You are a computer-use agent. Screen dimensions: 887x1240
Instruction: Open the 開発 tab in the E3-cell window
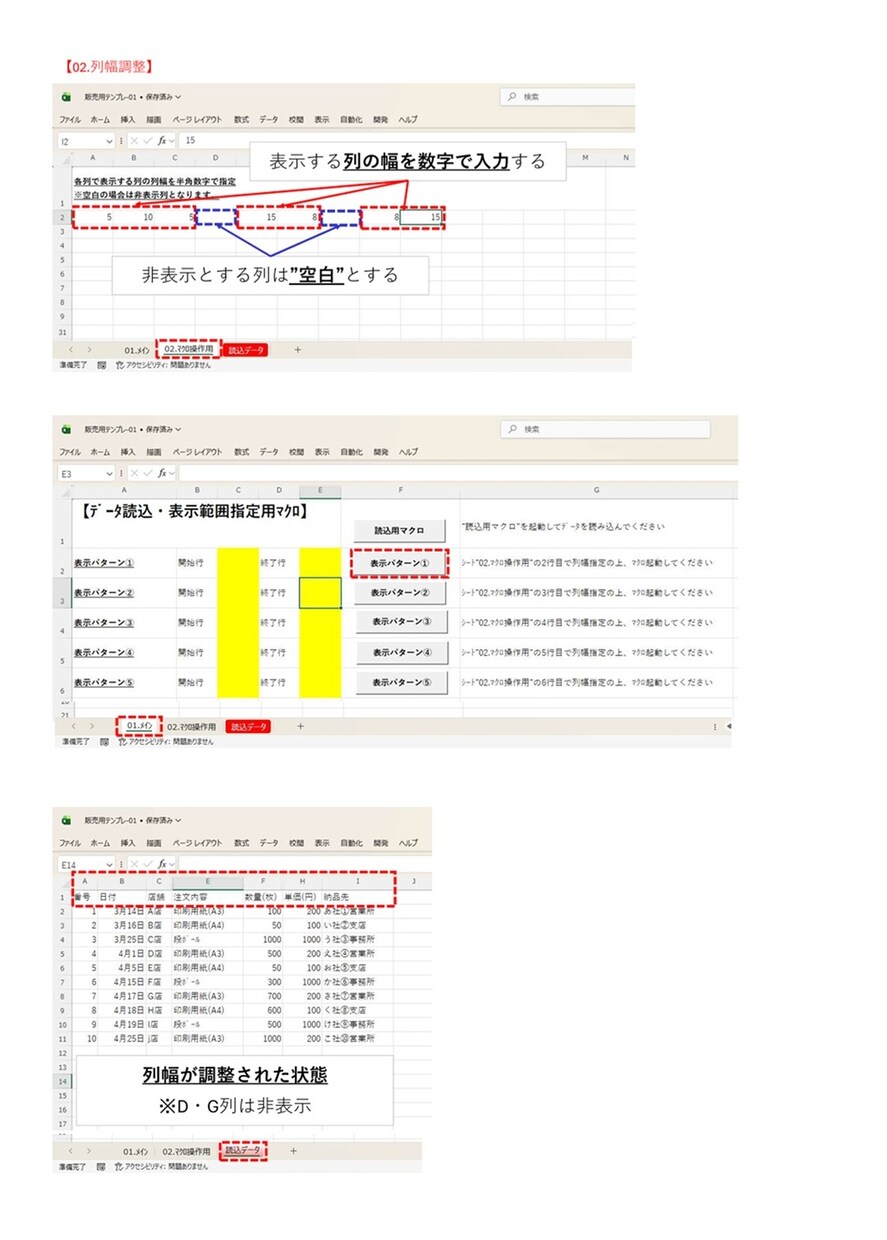[x=380, y=452]
